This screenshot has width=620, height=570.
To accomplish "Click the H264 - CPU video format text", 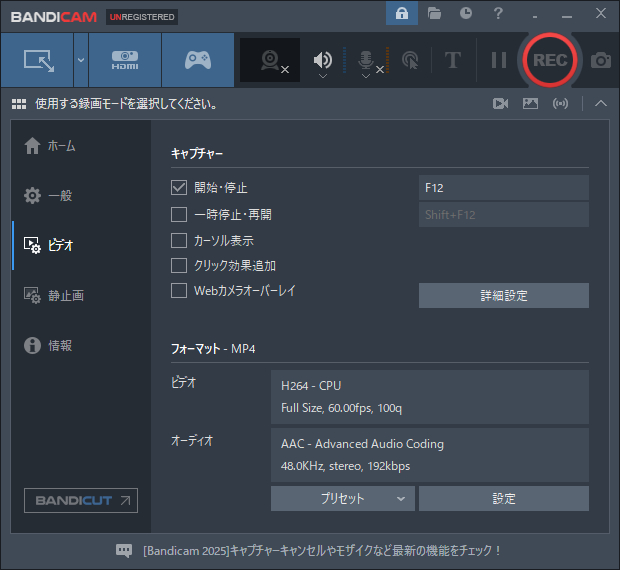I will [311, 386].
